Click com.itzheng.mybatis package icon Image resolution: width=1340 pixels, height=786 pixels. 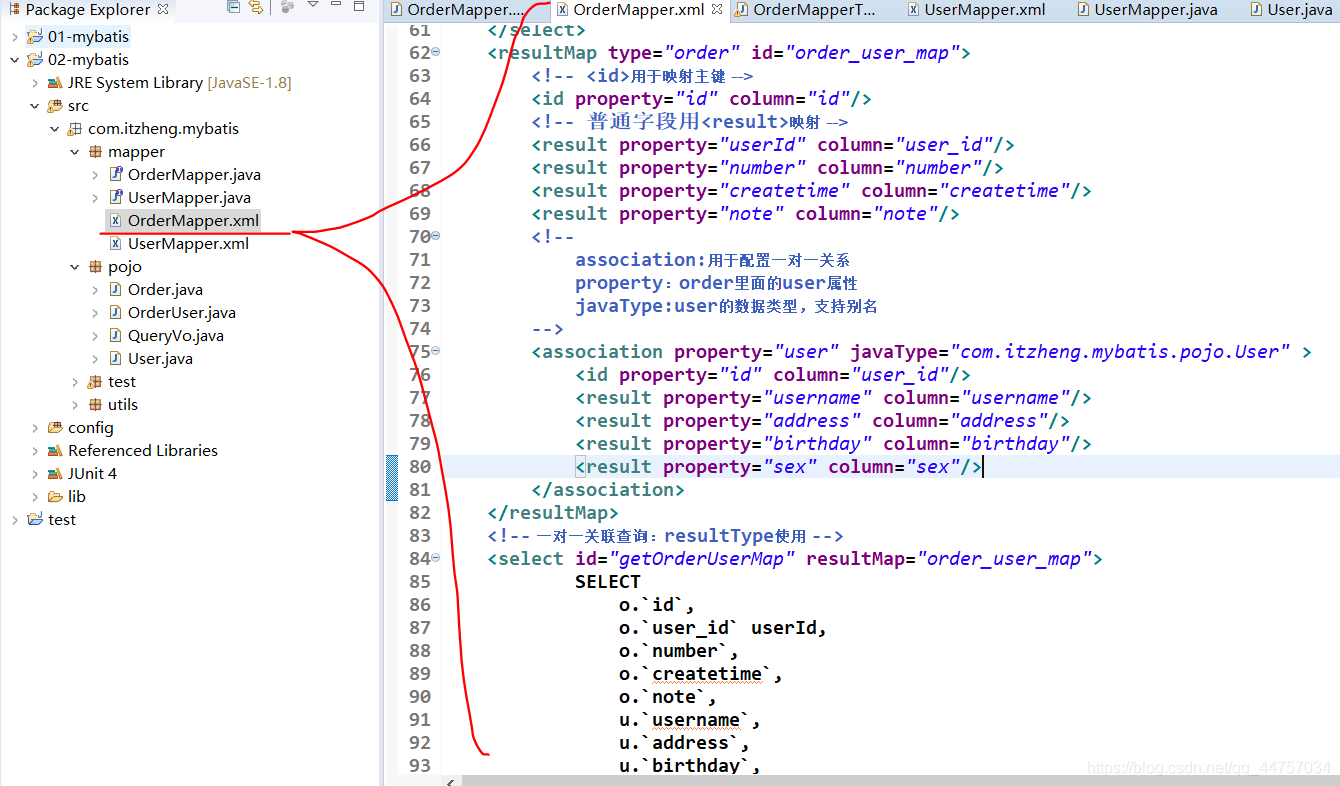[75, 129]
